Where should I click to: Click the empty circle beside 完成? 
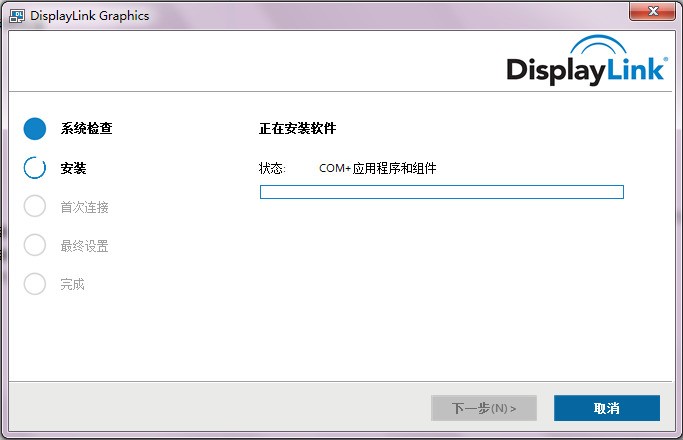click(x=35, y=284)
